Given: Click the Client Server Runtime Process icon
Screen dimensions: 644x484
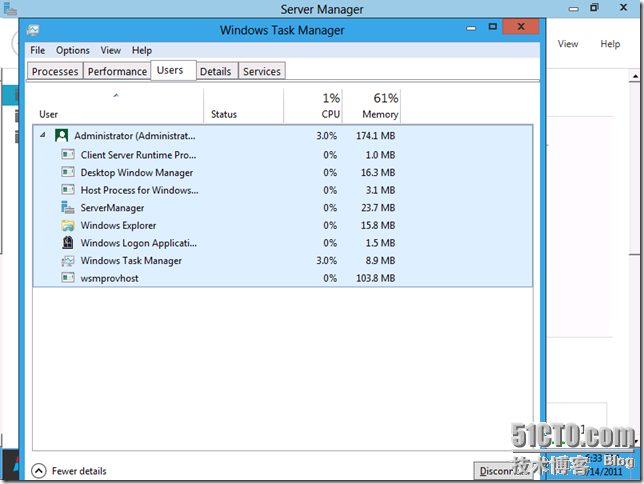Looking at the screenshot, I should [x=68, y=154].
